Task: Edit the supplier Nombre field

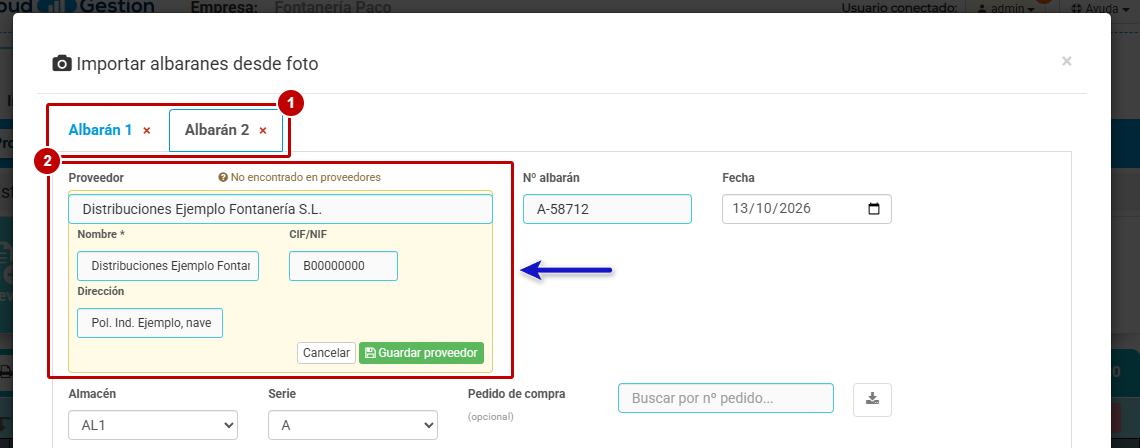Action: tap(168, 266)
